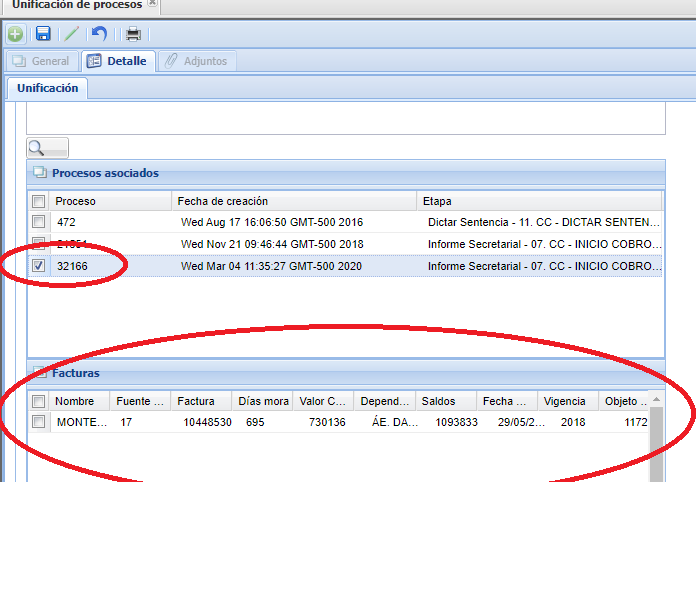
Task: Uncheck the checkbox for process 32166
Action: (x=38, y=266)
